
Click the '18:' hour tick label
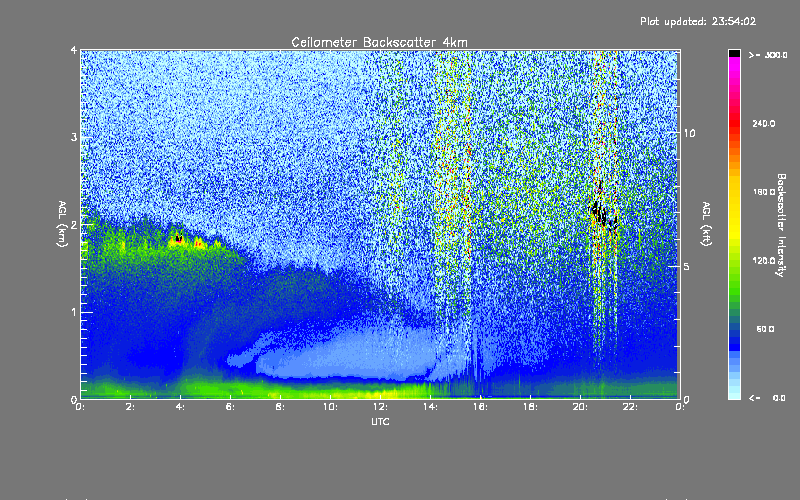(530, 407)
